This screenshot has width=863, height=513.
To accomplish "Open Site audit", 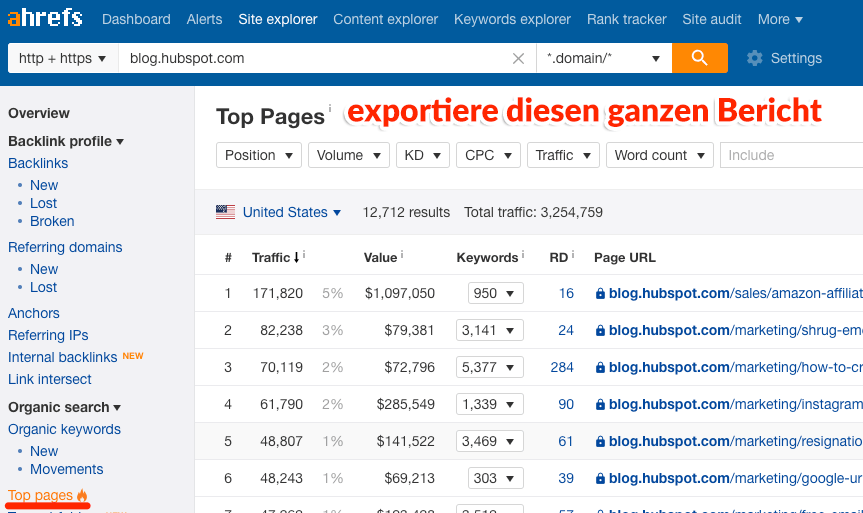I will [x=712, y=19].
